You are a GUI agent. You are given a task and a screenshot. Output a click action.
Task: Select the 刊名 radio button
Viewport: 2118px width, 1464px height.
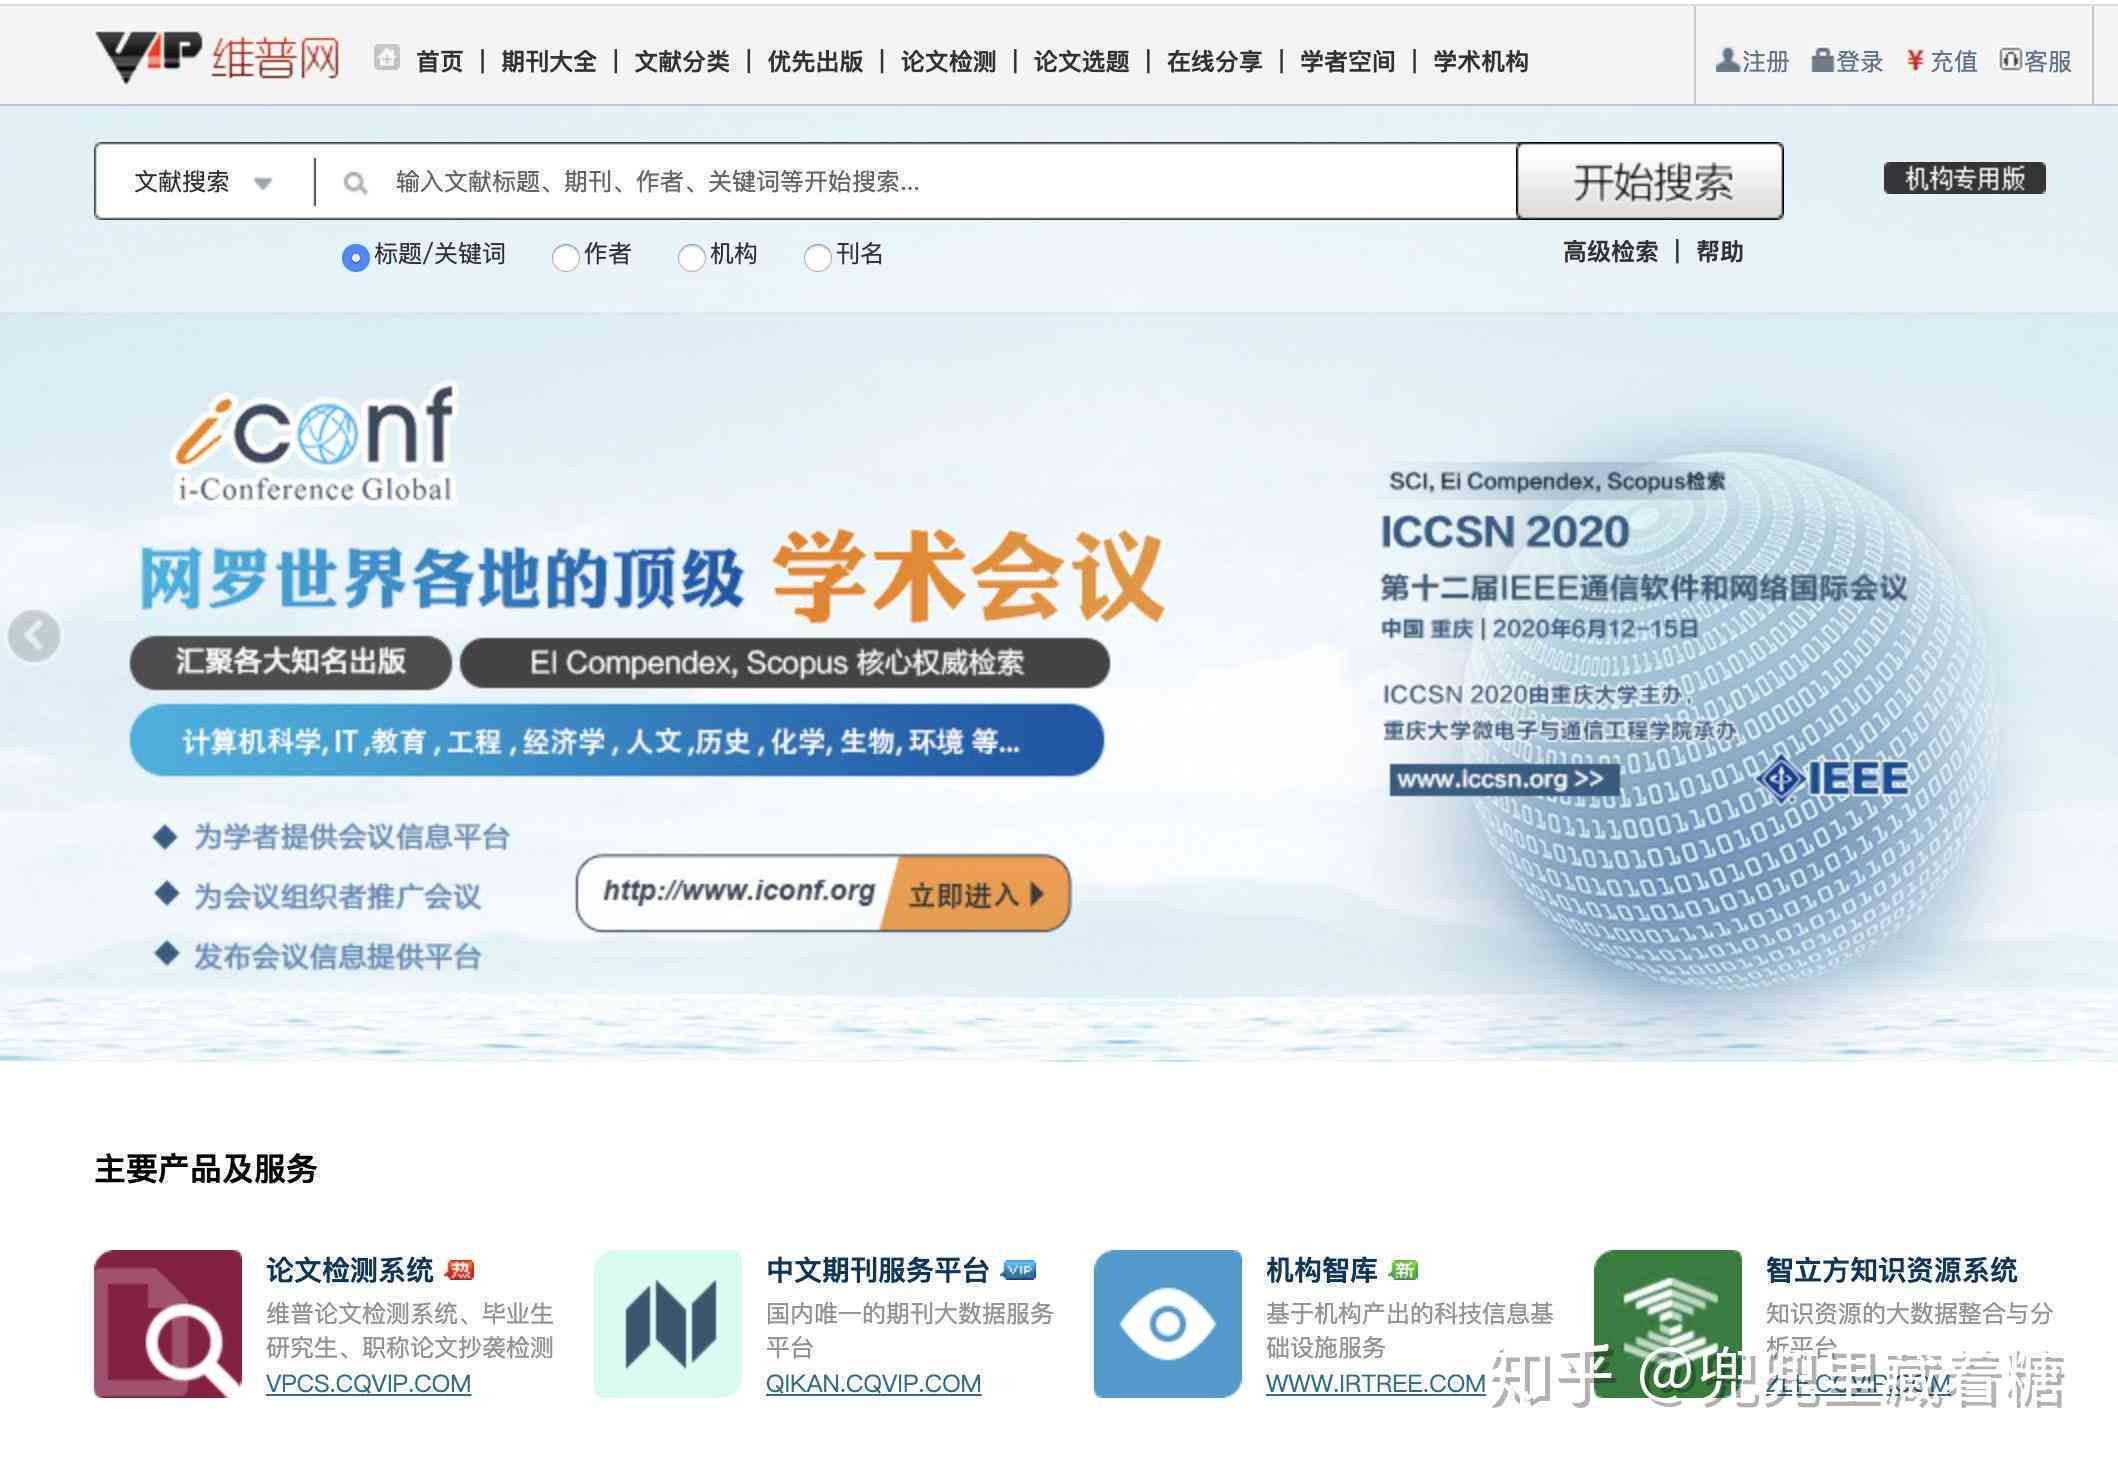click(x=817, y=257)
